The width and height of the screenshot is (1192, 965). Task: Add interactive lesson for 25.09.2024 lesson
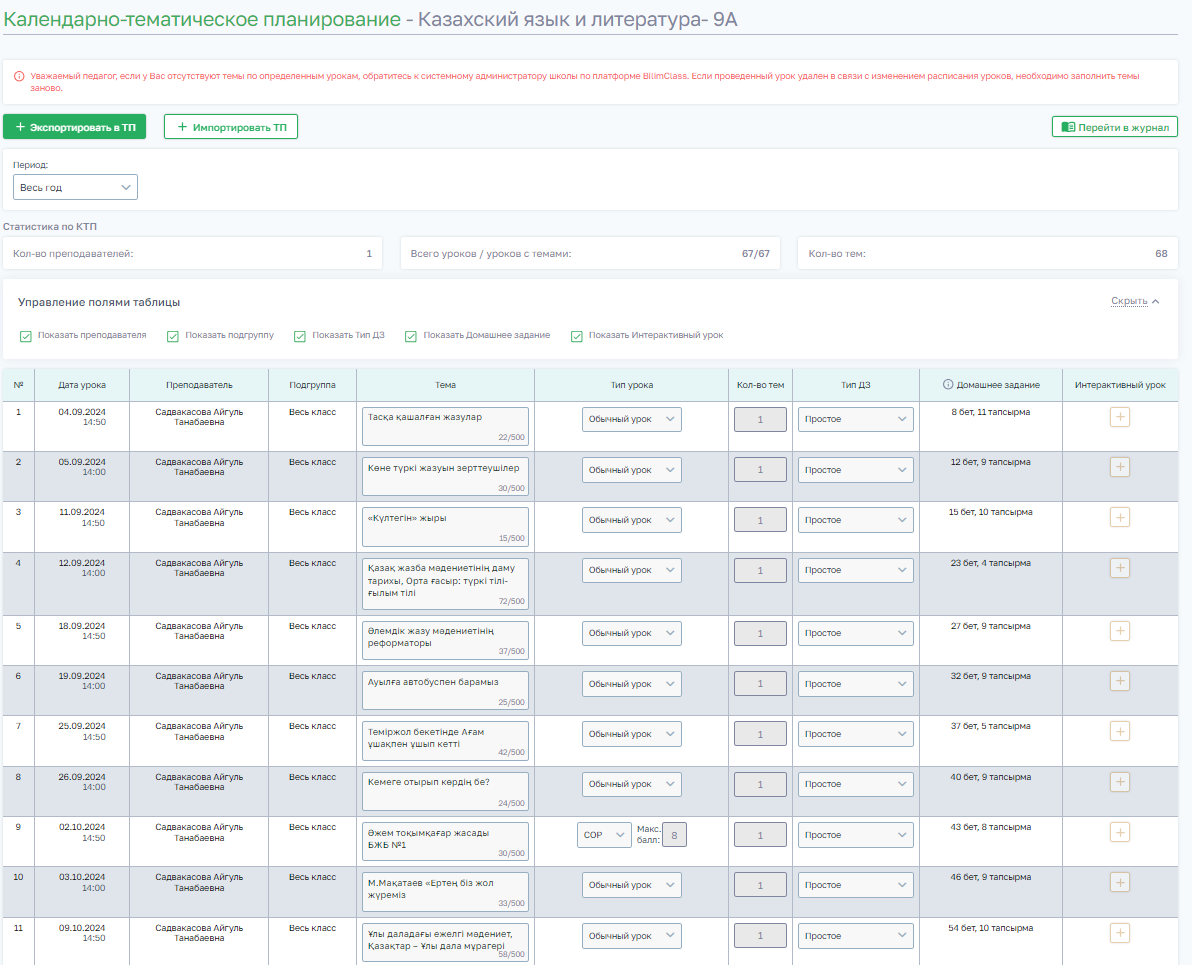coord(1120,732)
